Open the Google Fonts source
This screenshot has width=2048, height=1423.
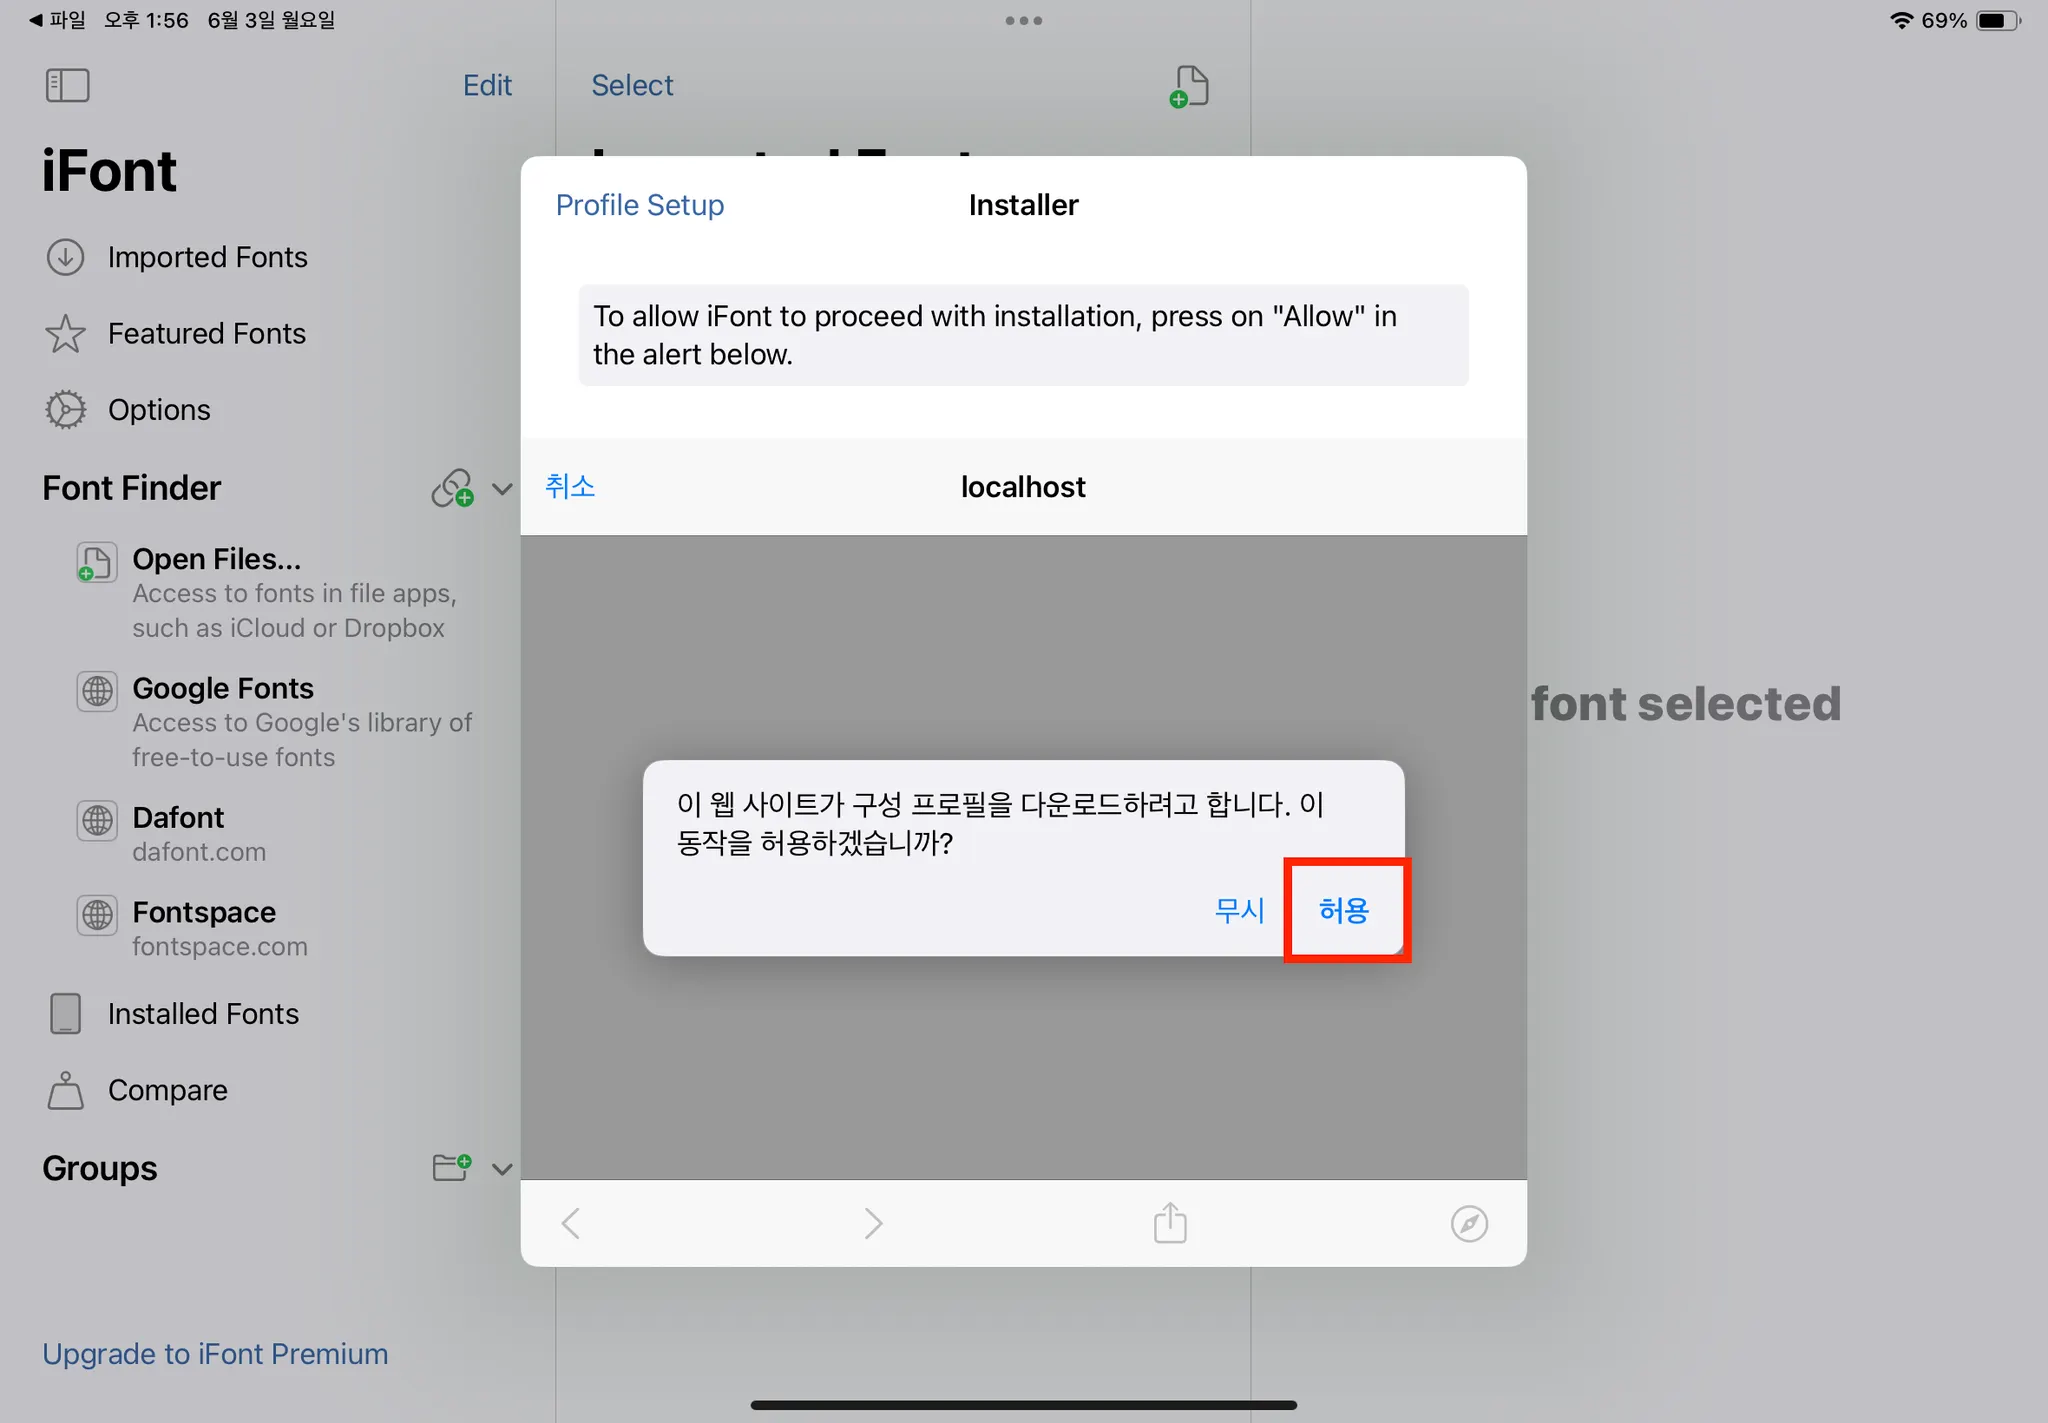click(x=223, y=688)
